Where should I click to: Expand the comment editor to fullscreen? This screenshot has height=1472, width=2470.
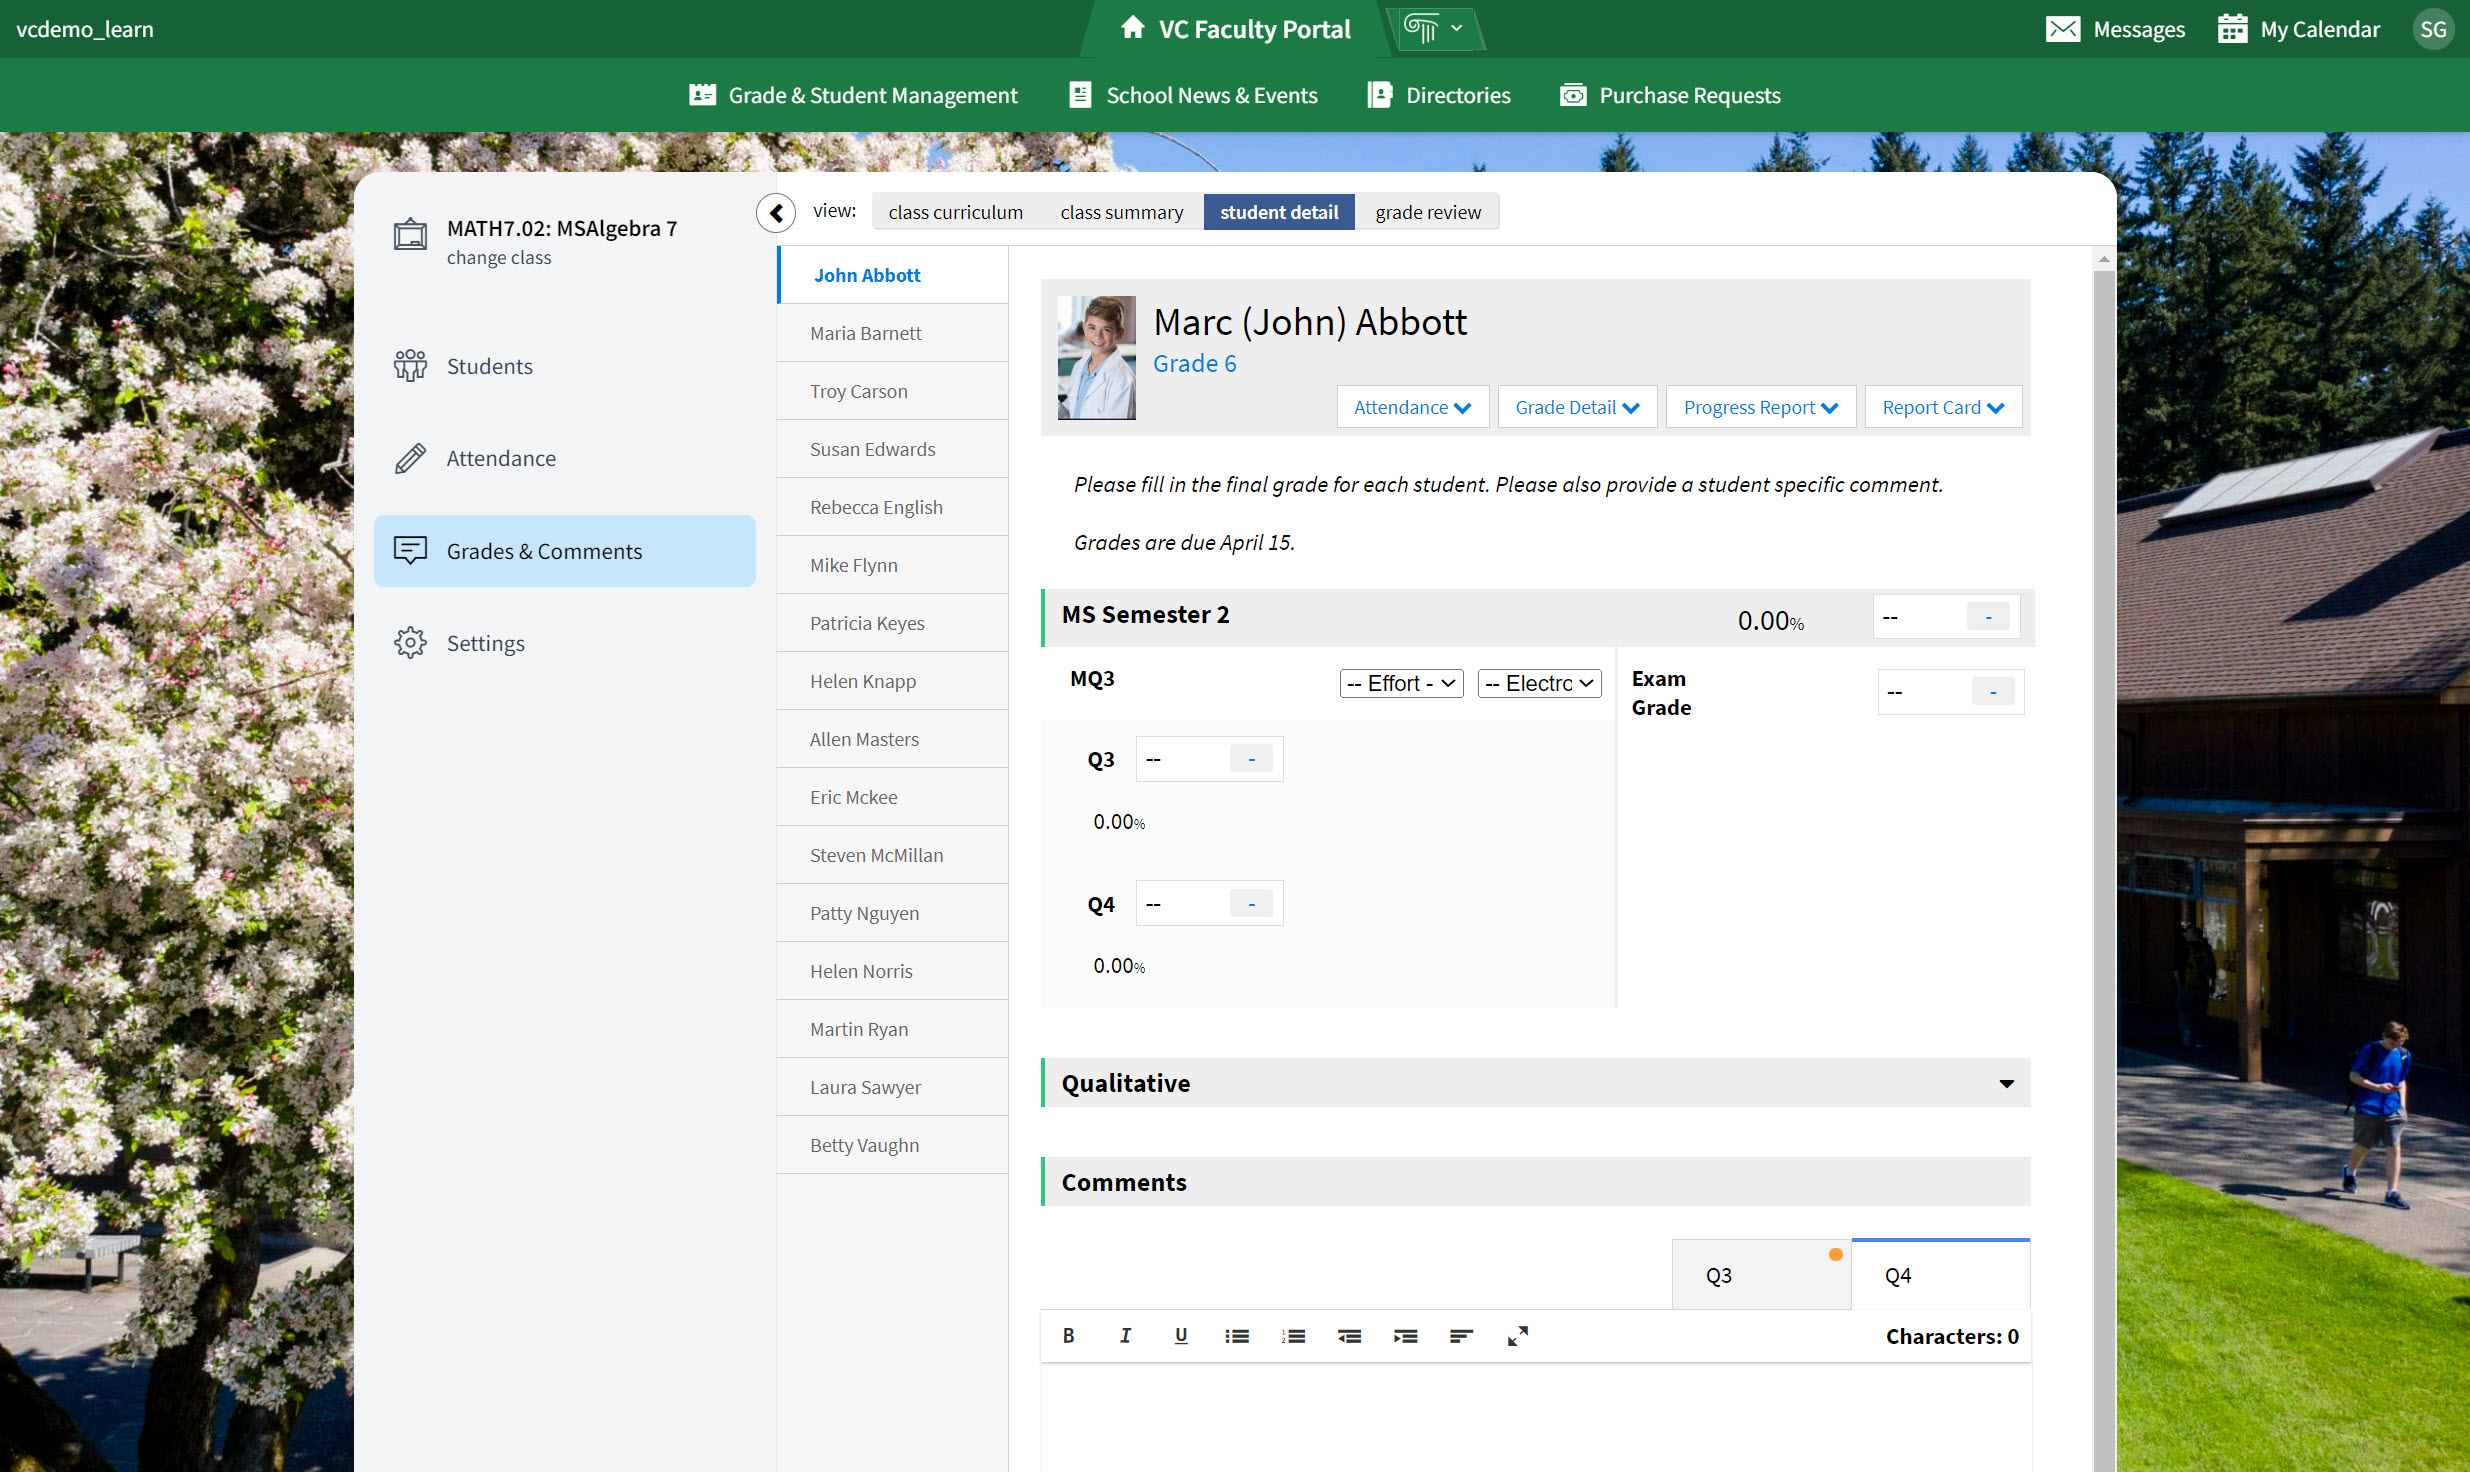click(1517, 1336)
